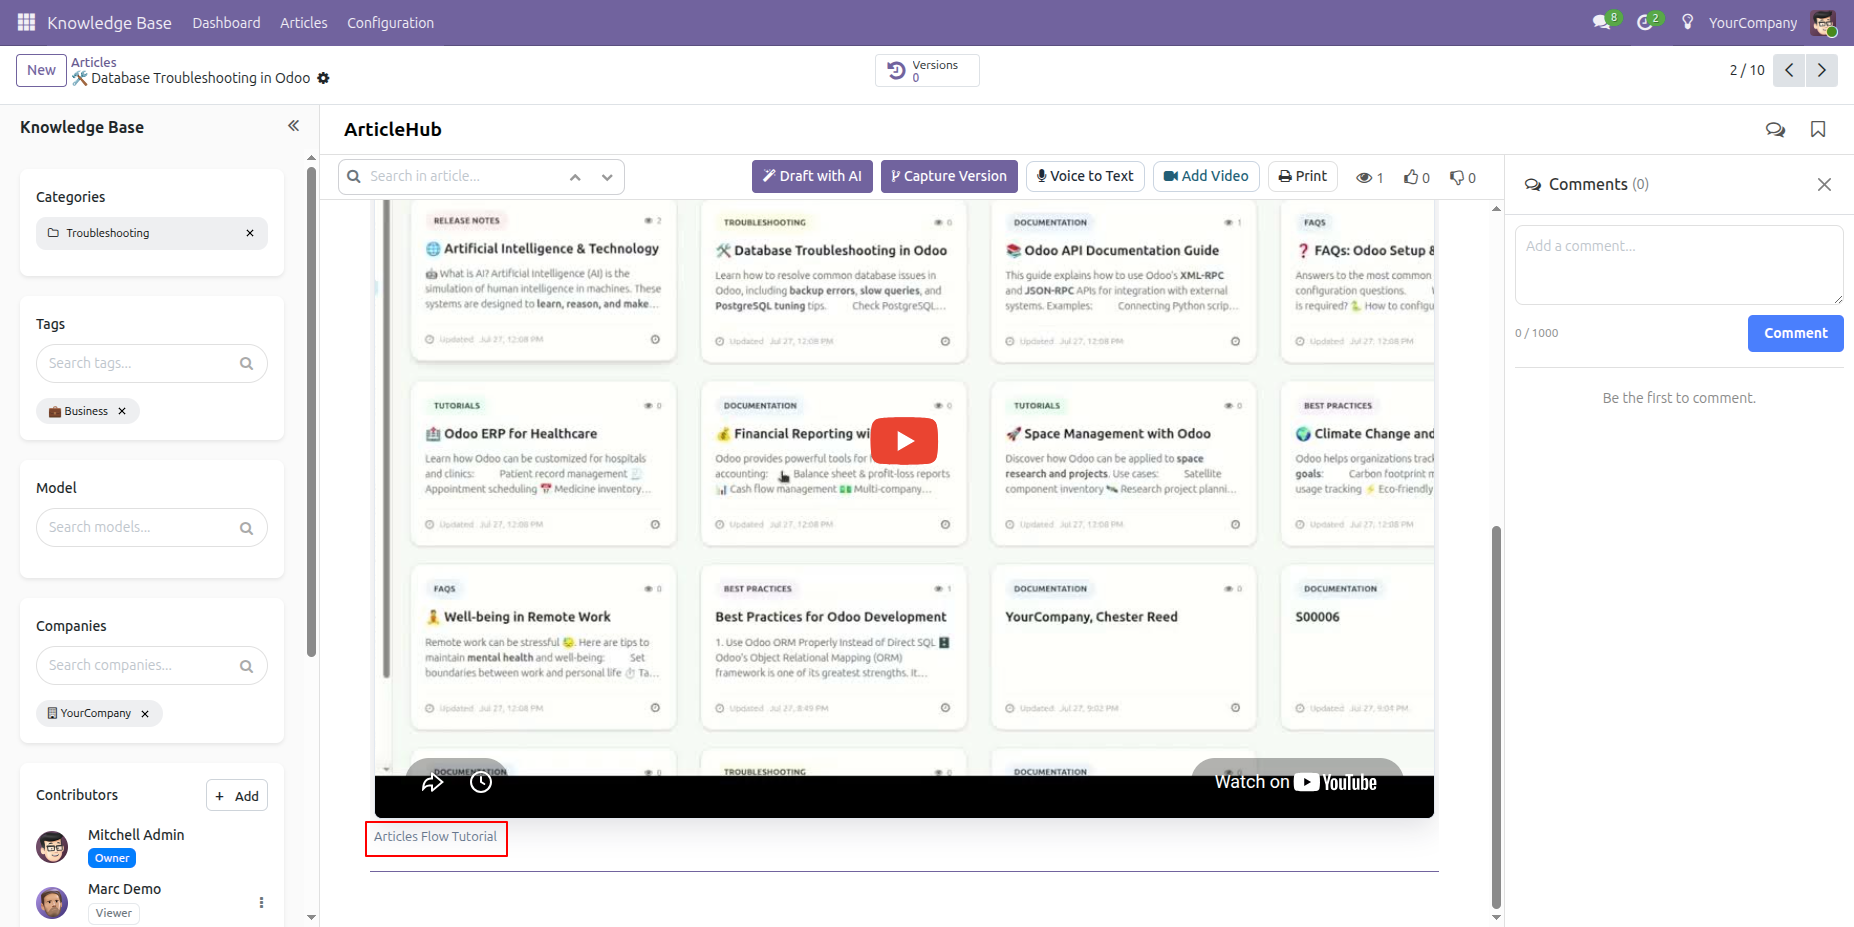Click the Articles Flow Tutorial caption
The height and width of the screenshot is (927, 1854).
tap(435, 837)
